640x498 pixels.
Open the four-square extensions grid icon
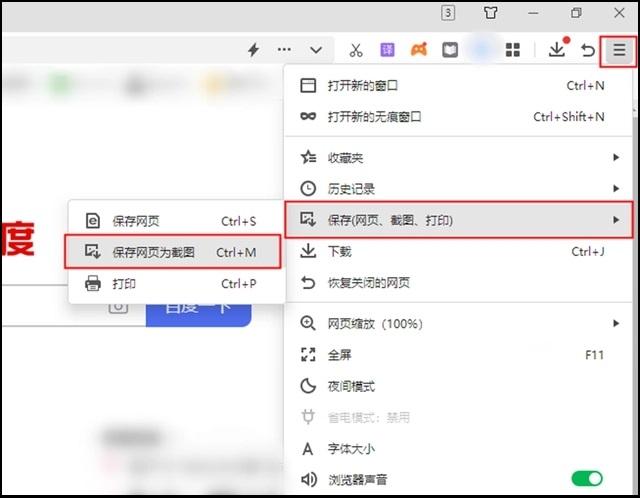[513, 50]
